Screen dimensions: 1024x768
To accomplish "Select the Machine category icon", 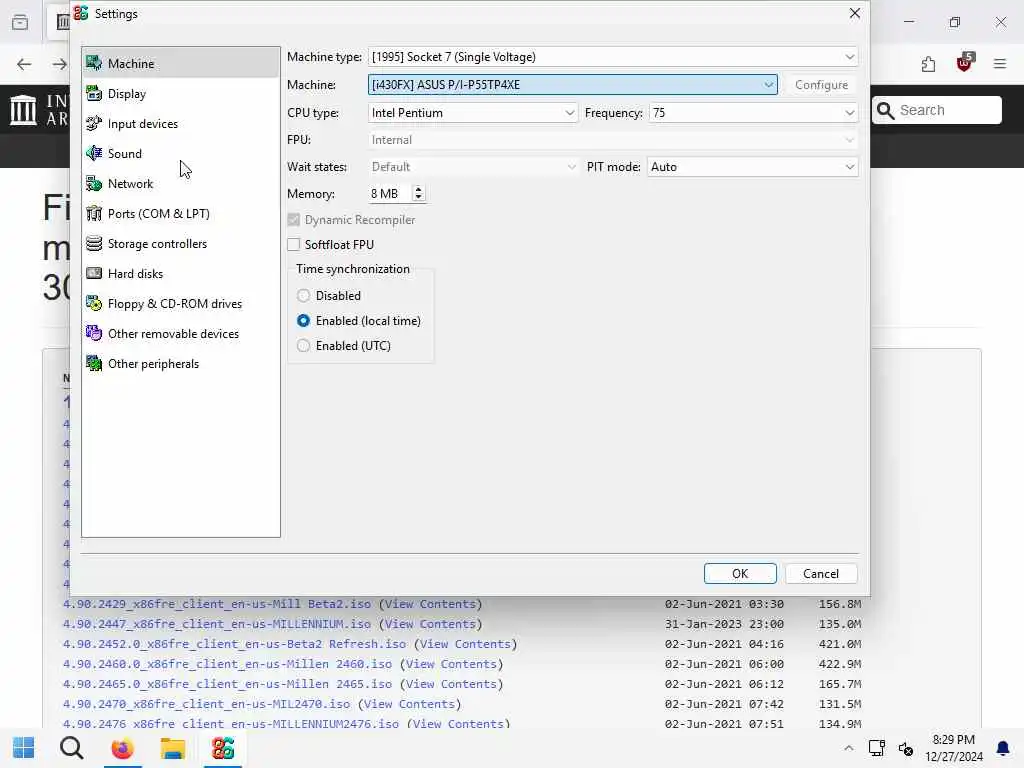I will pos(94,63).
